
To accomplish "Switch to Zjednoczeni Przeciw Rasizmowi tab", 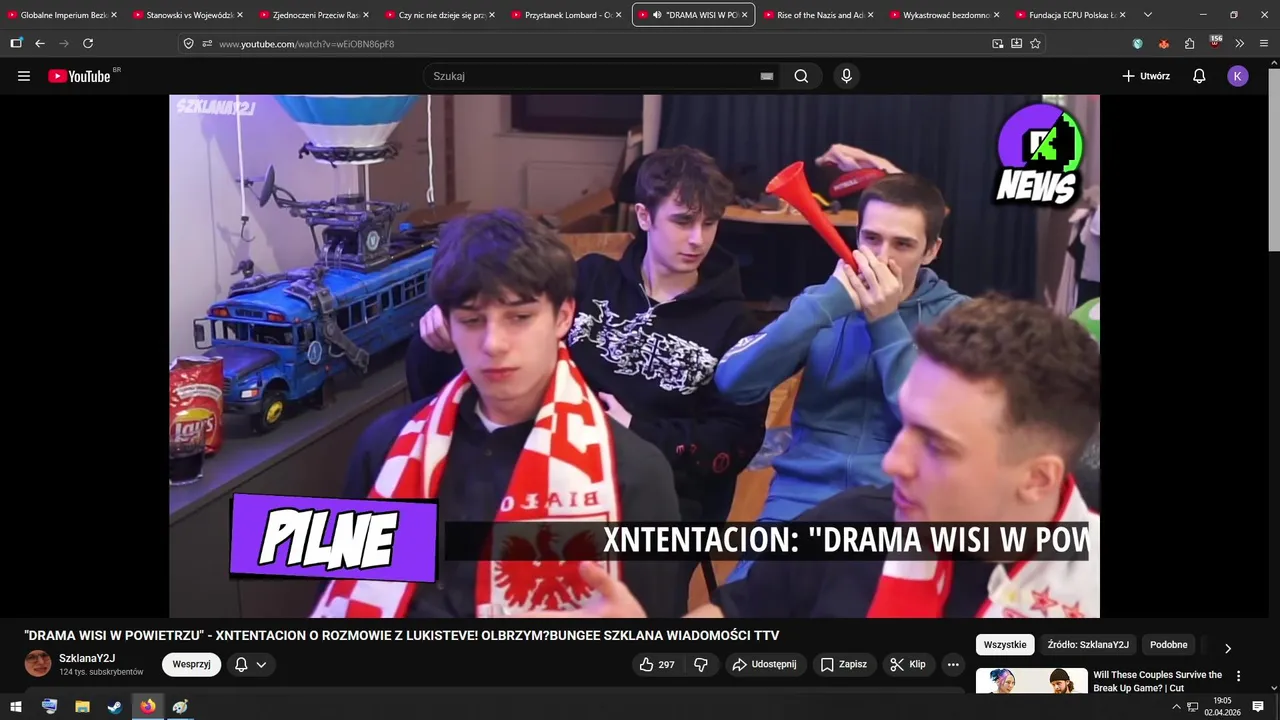I will pos(314,15).
